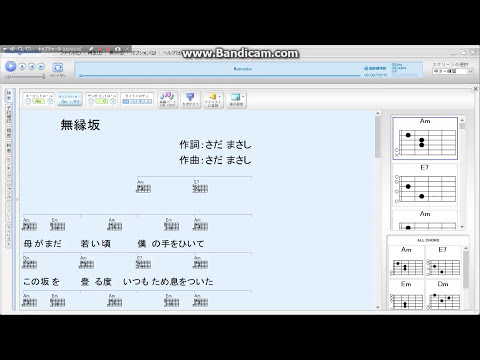Open the Playback menu

tap(95, 53)
